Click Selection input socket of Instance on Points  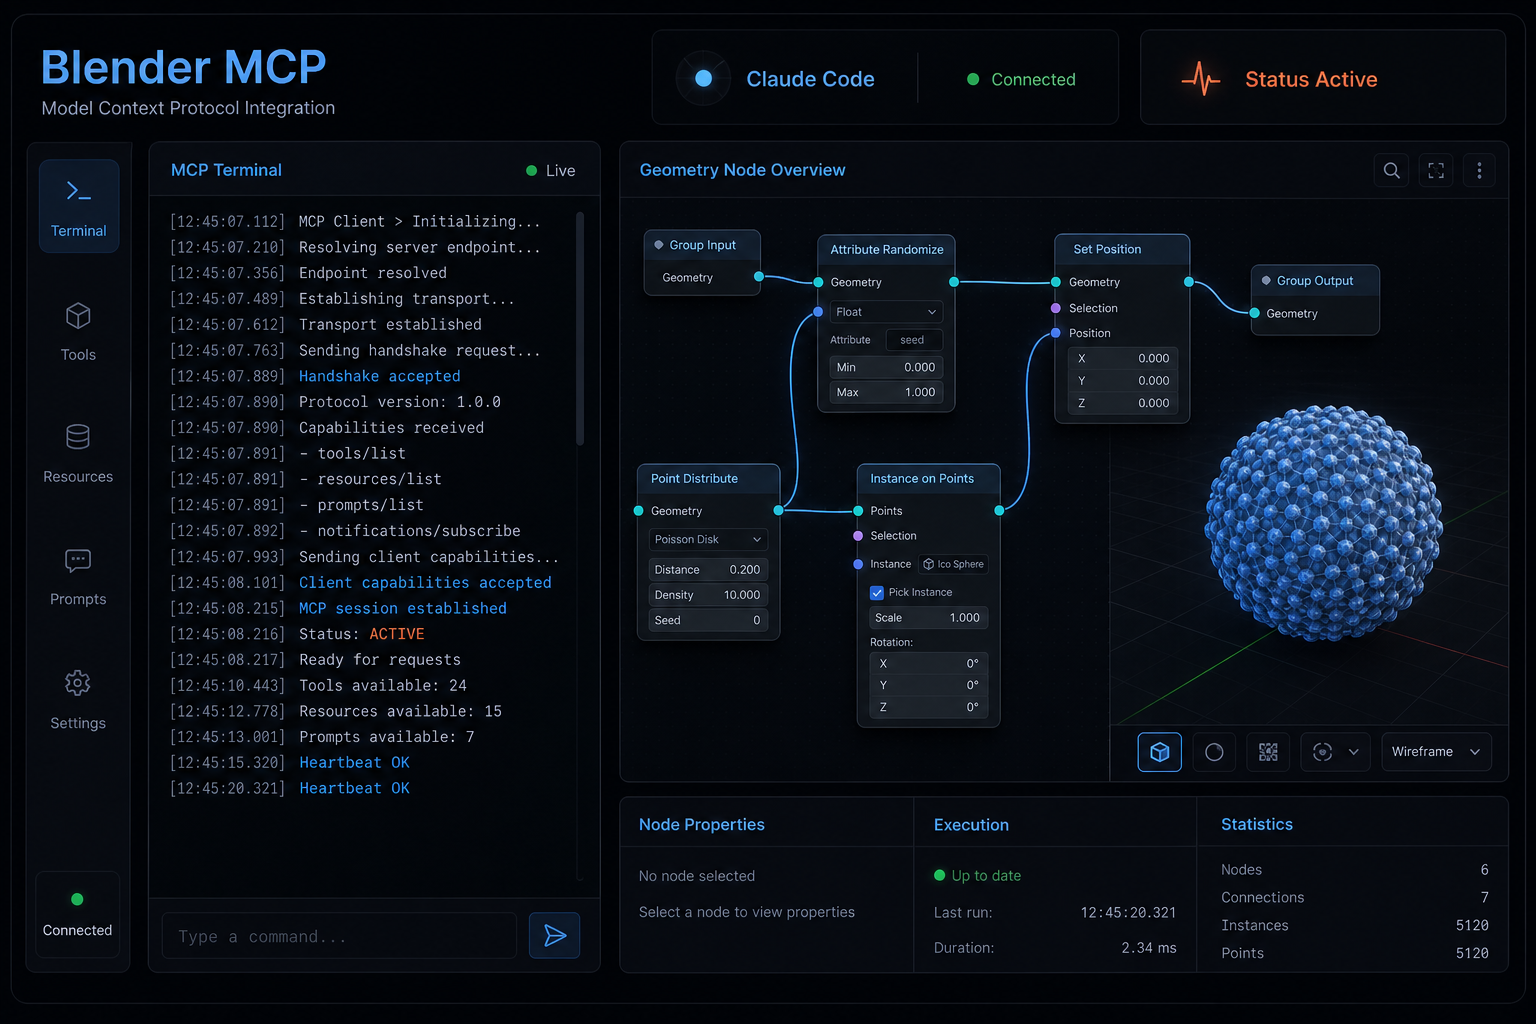click(858, 536)
